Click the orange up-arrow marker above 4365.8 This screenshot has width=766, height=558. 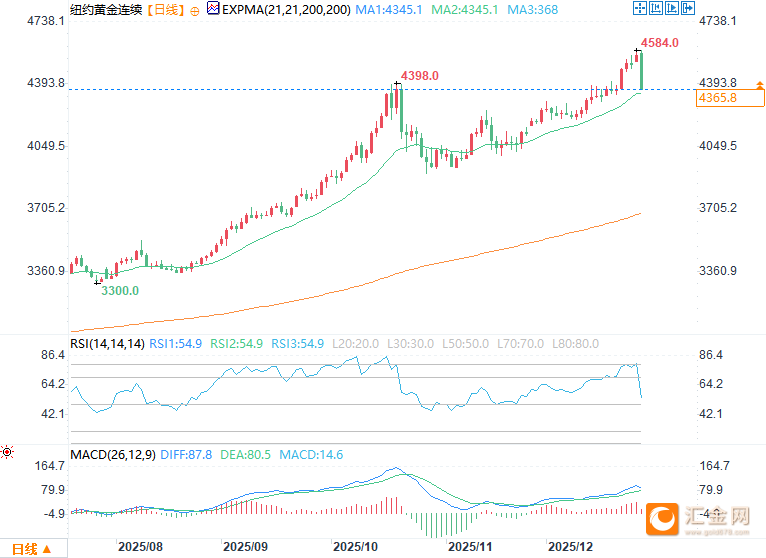pyautogui.click(x=760, y=85)
